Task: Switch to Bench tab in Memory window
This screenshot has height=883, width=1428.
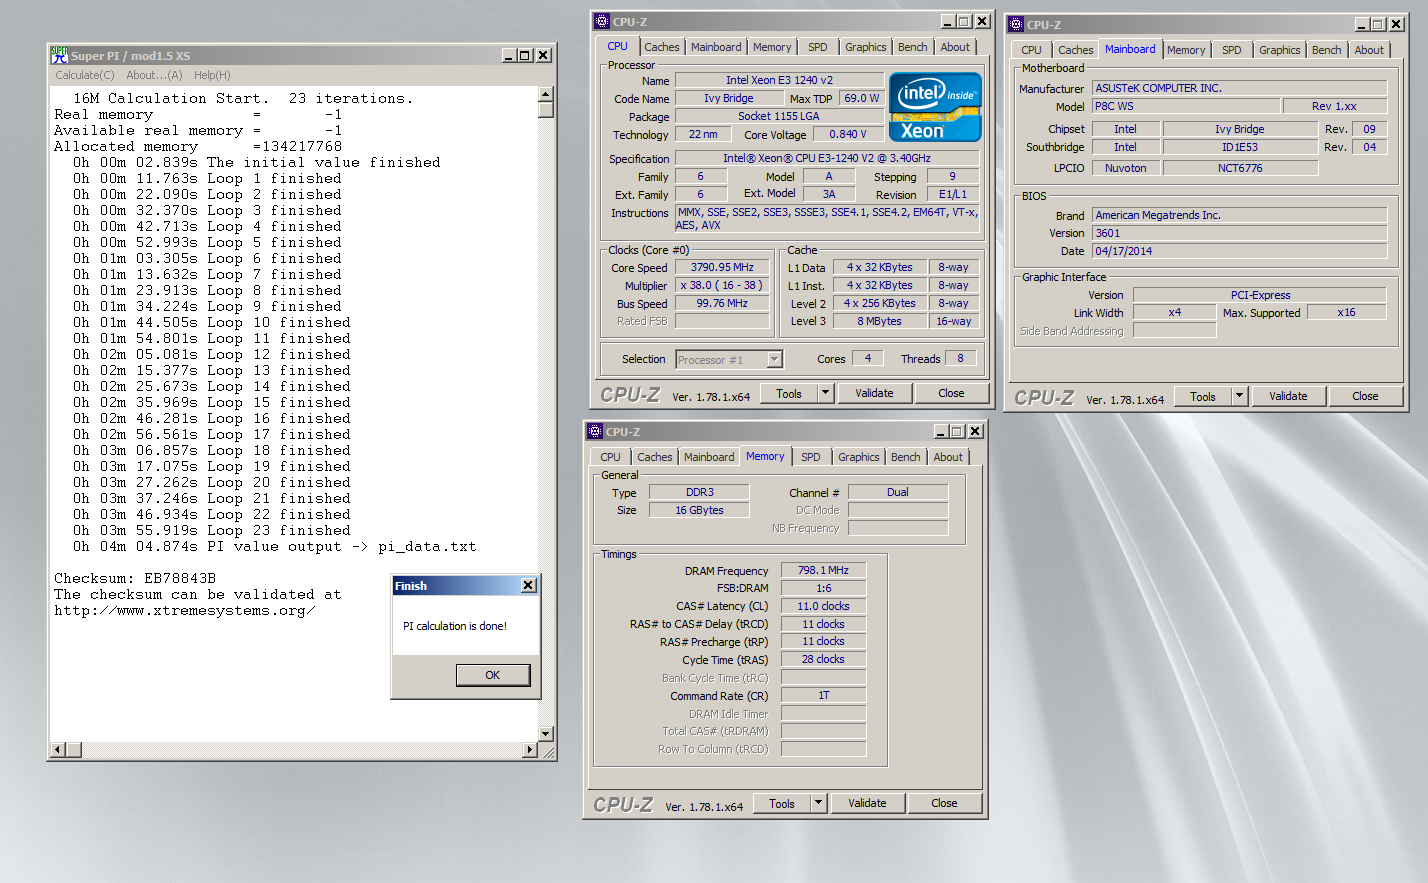Action: [905, 457]
